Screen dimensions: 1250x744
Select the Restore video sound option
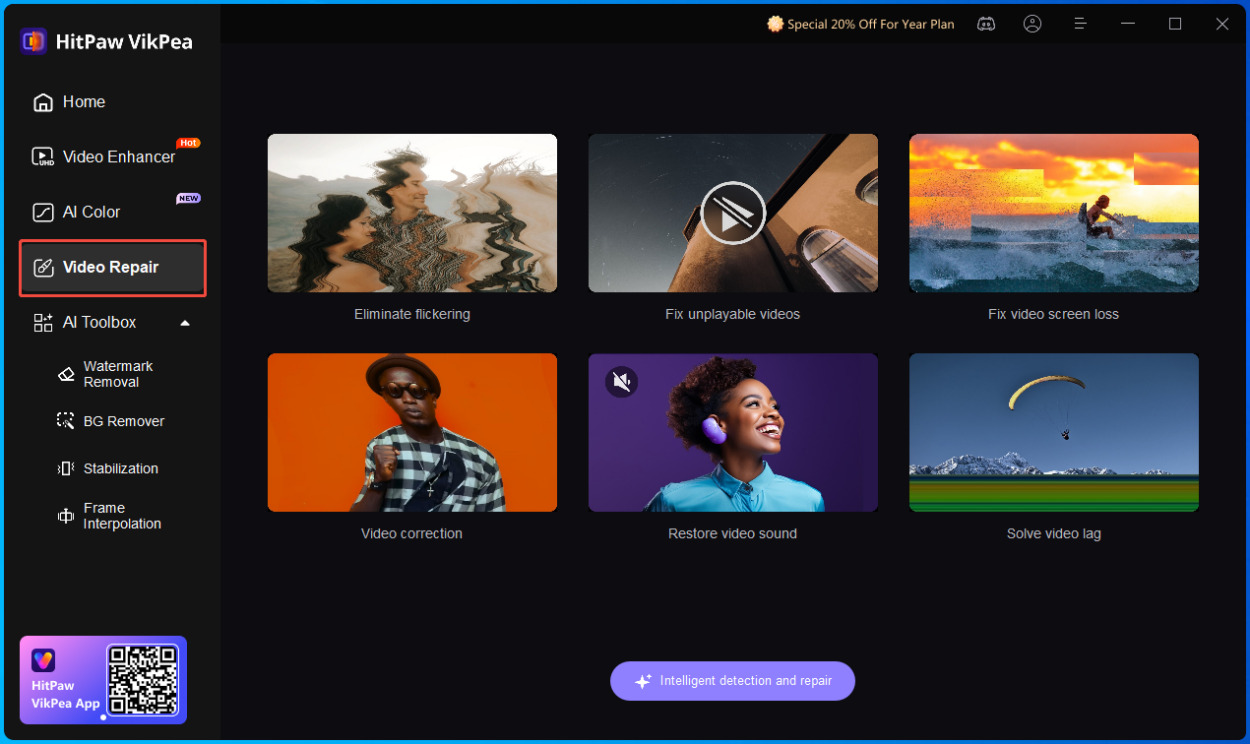(732, 432)
